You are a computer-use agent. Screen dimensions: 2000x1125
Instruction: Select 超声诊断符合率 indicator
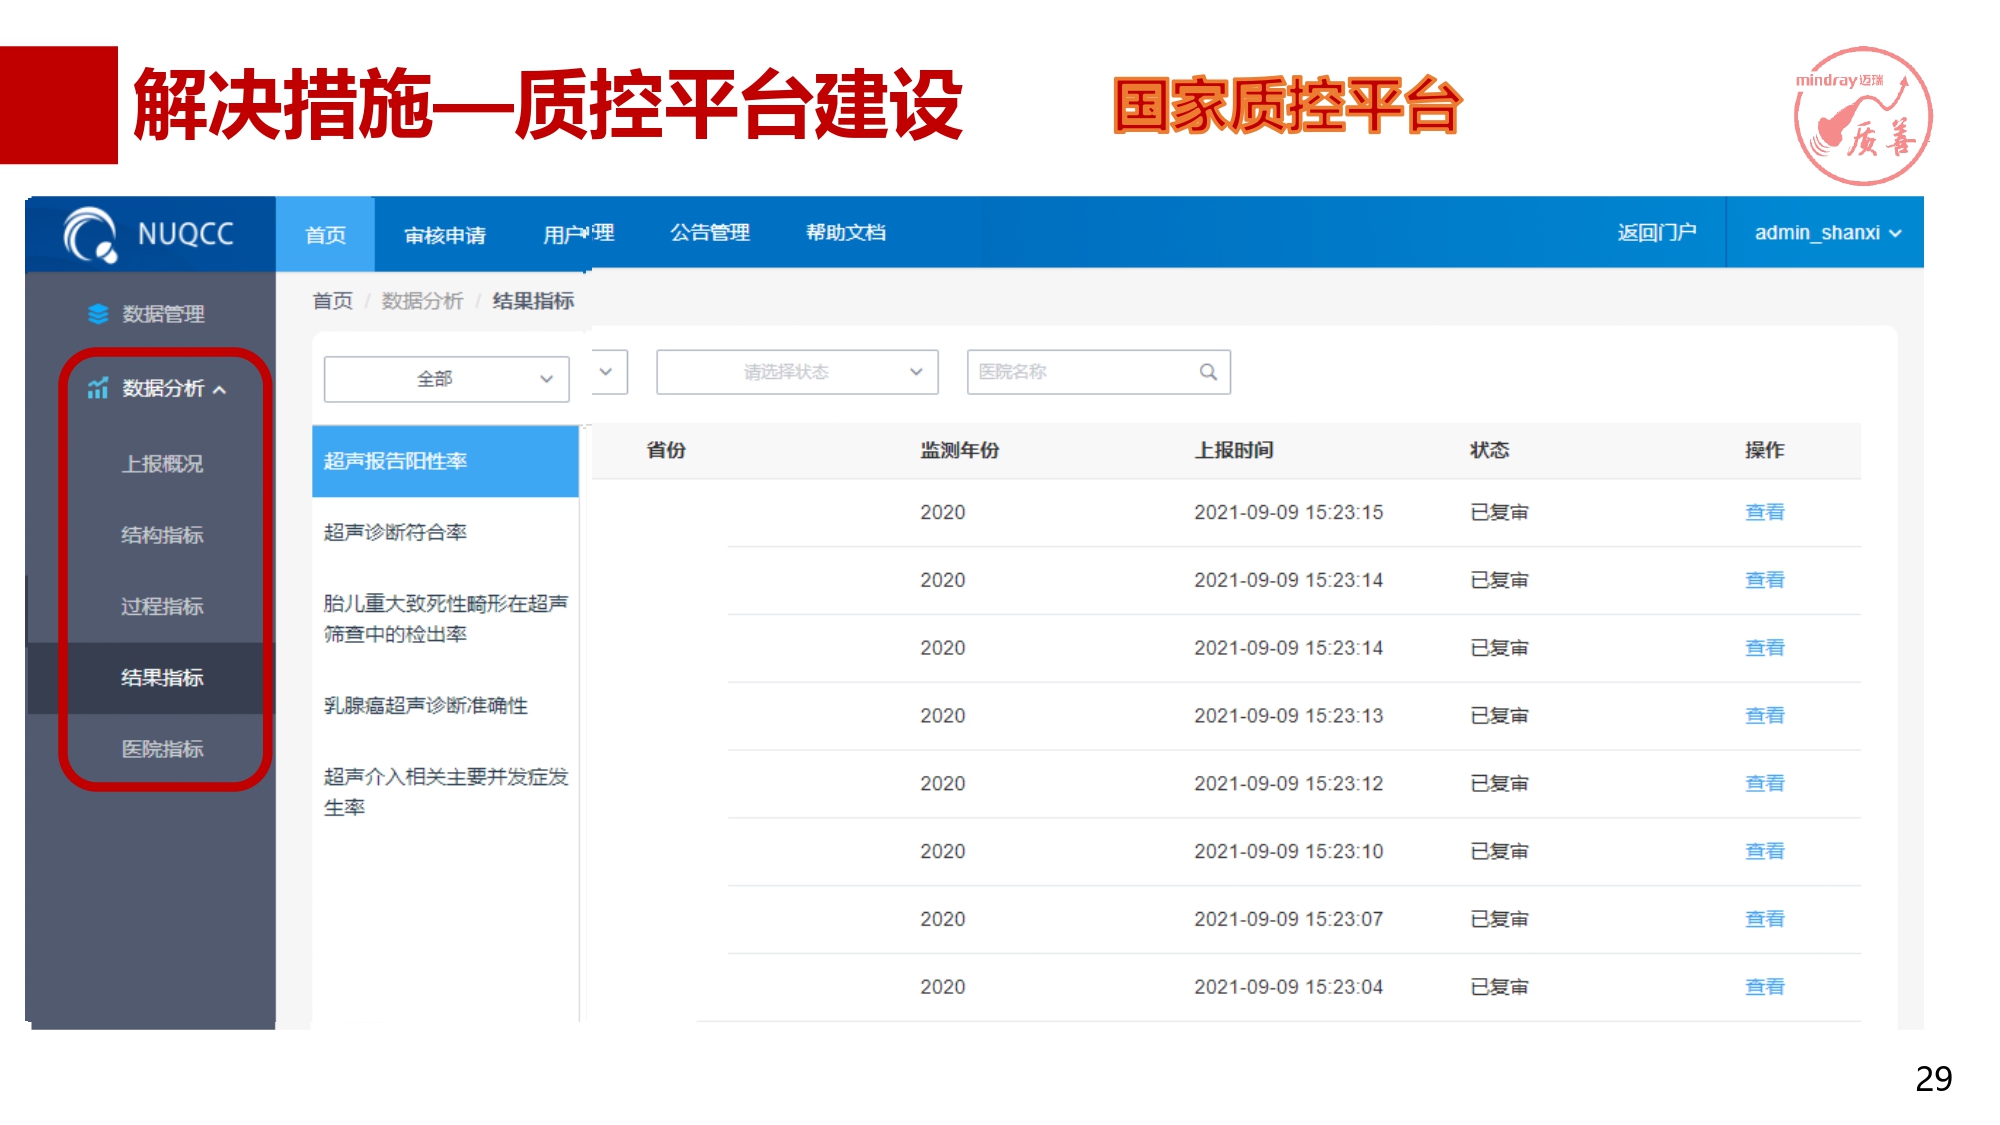395,532
